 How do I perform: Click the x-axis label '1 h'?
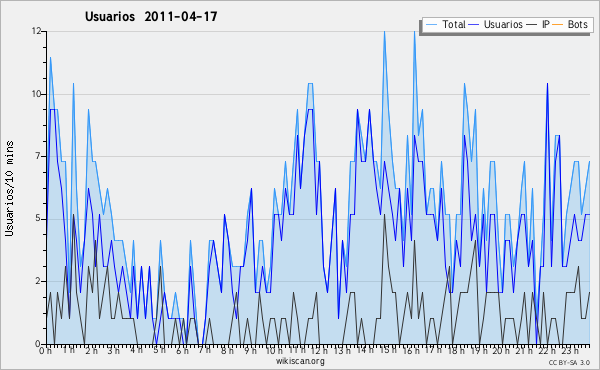[69, 350]
